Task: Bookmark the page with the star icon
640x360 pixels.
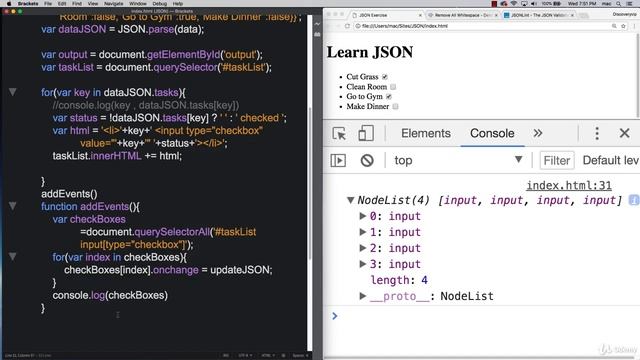Action: (623, 26)
